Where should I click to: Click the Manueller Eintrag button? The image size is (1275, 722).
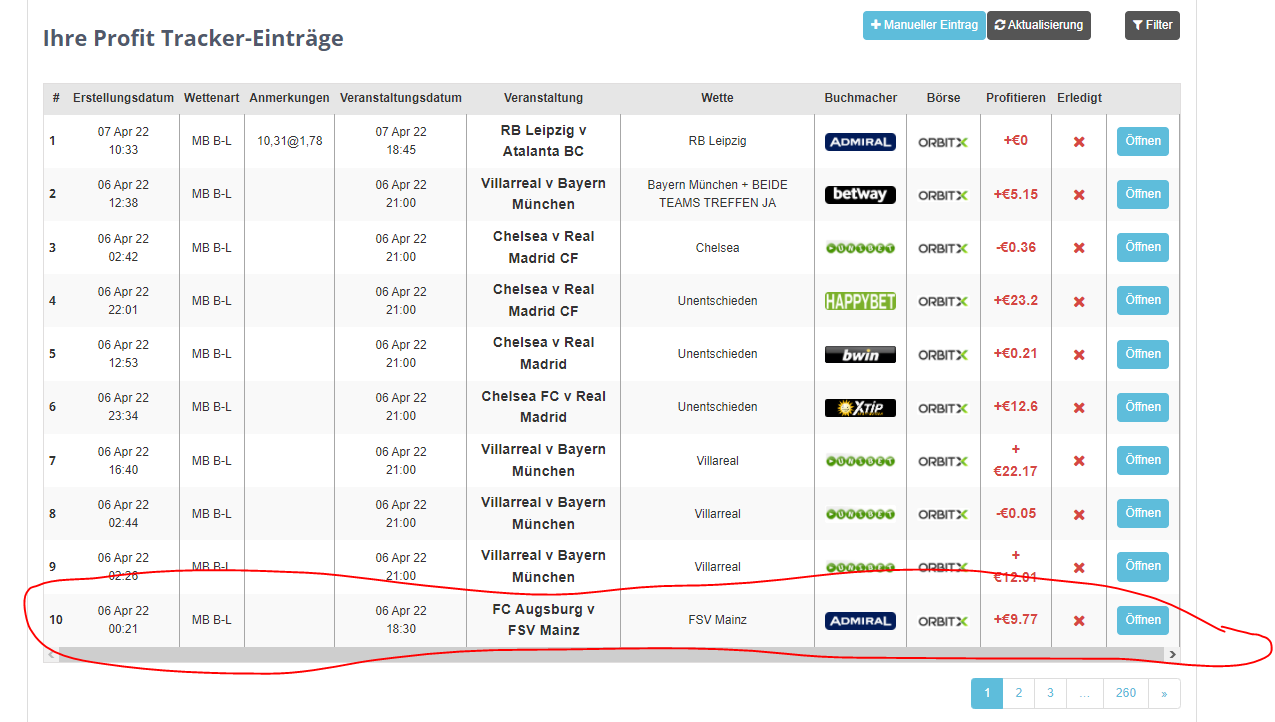coord(924,25)
